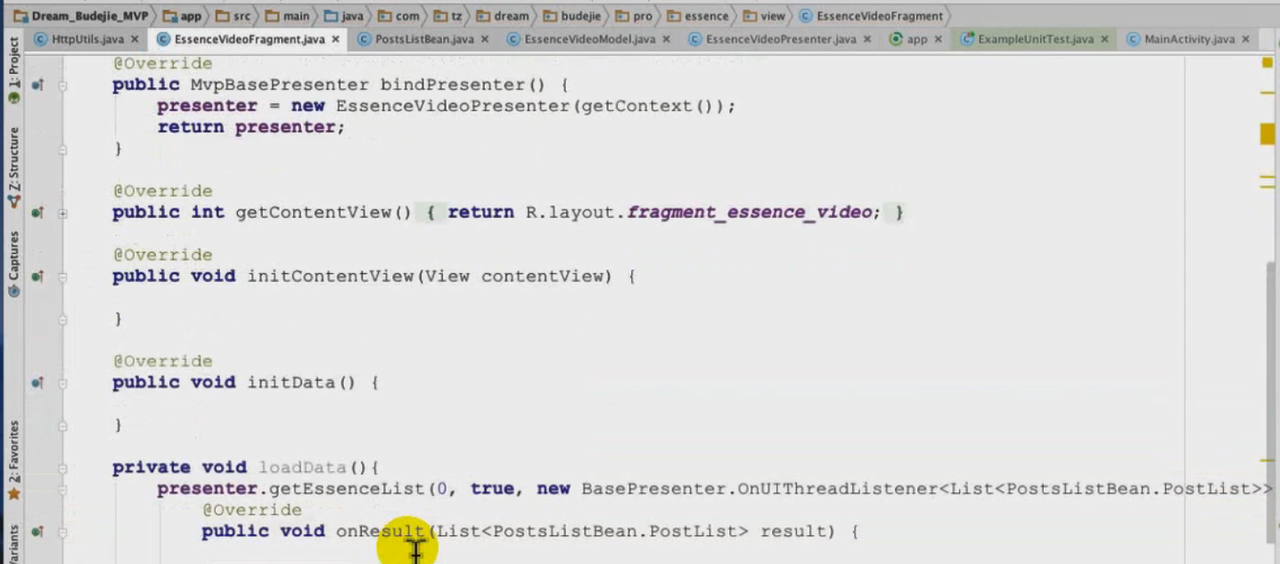Click override gutter icon beside getContentView()

point(37,212)
